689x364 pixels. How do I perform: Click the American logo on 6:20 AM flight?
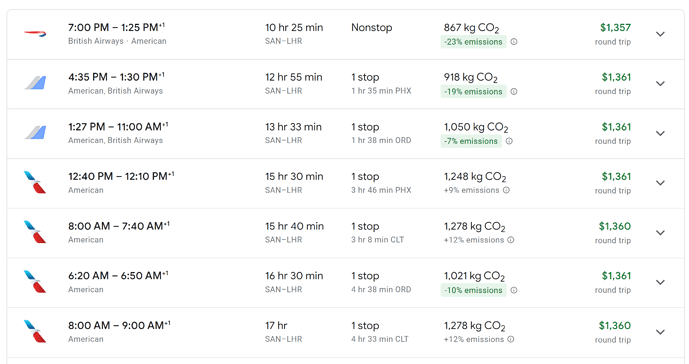35,282
